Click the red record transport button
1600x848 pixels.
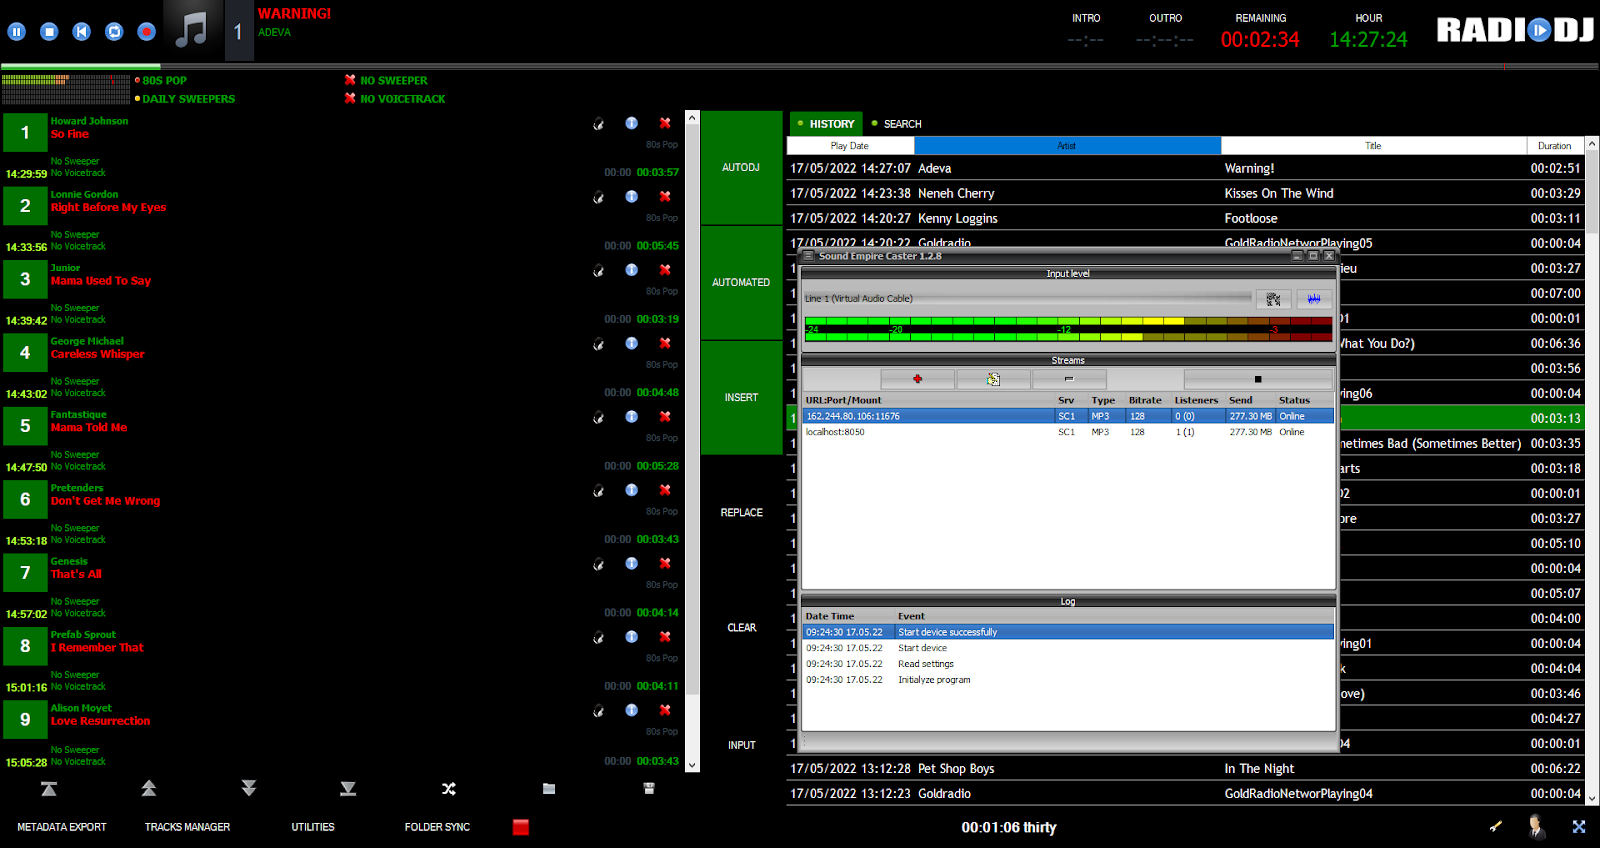click(147, 32)
